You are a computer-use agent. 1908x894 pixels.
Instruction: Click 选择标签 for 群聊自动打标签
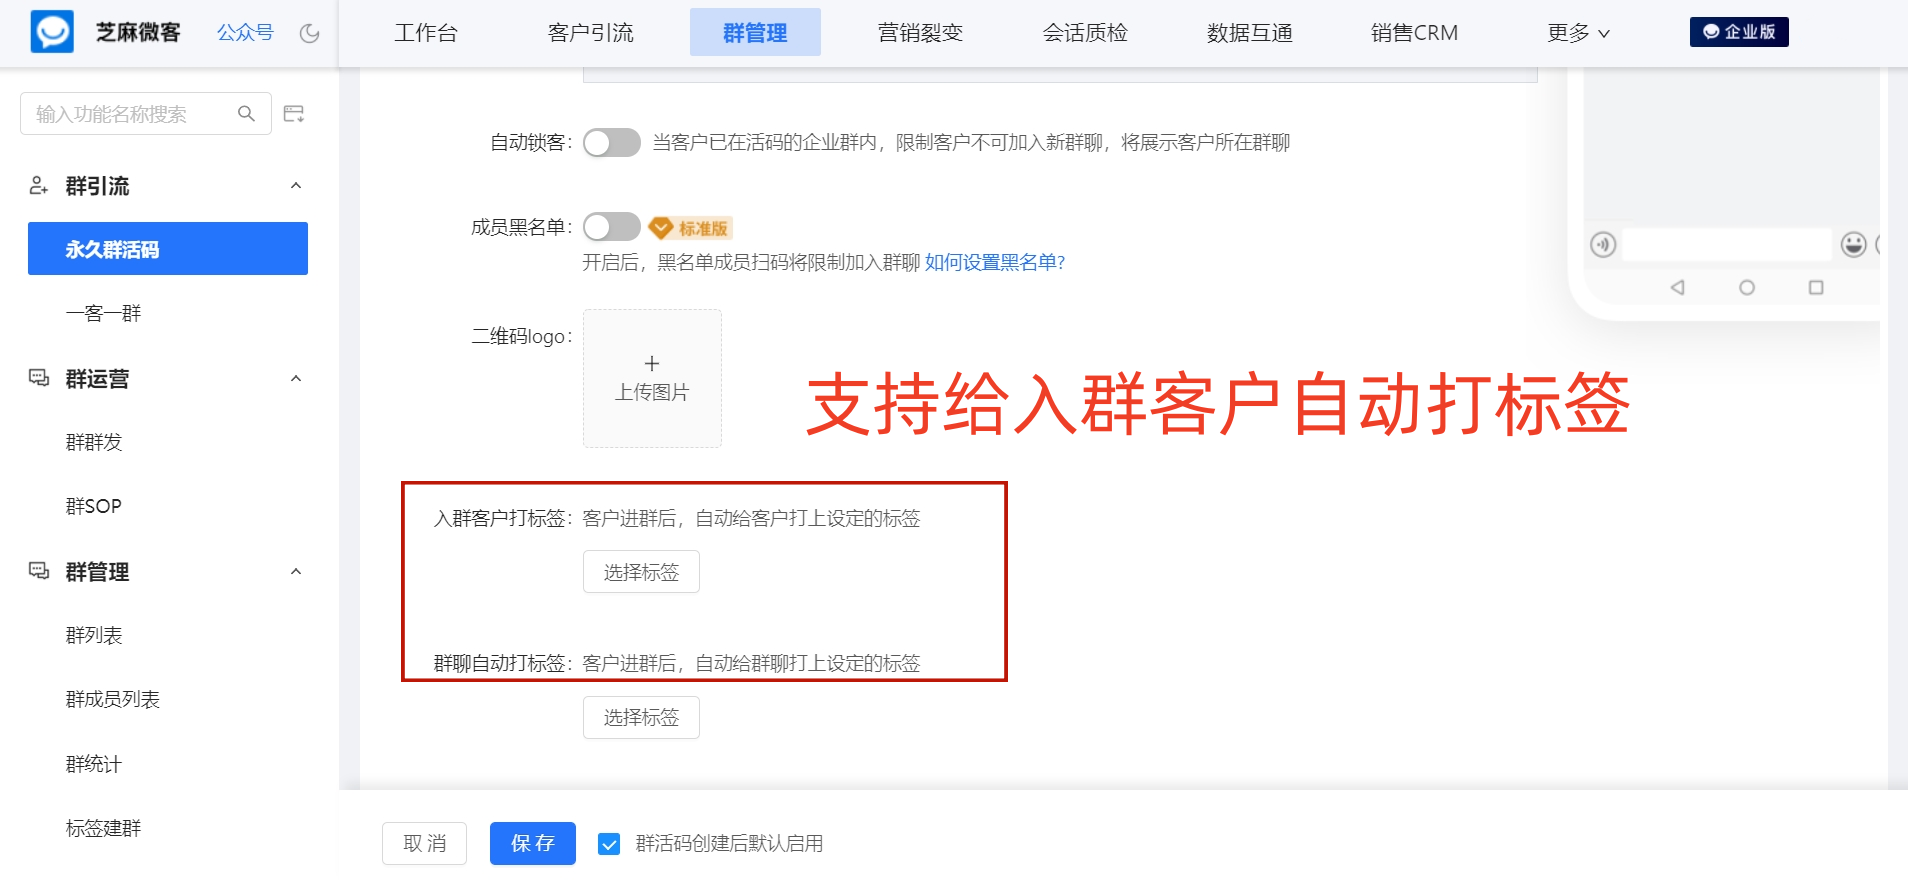click(x=641, y=717)
